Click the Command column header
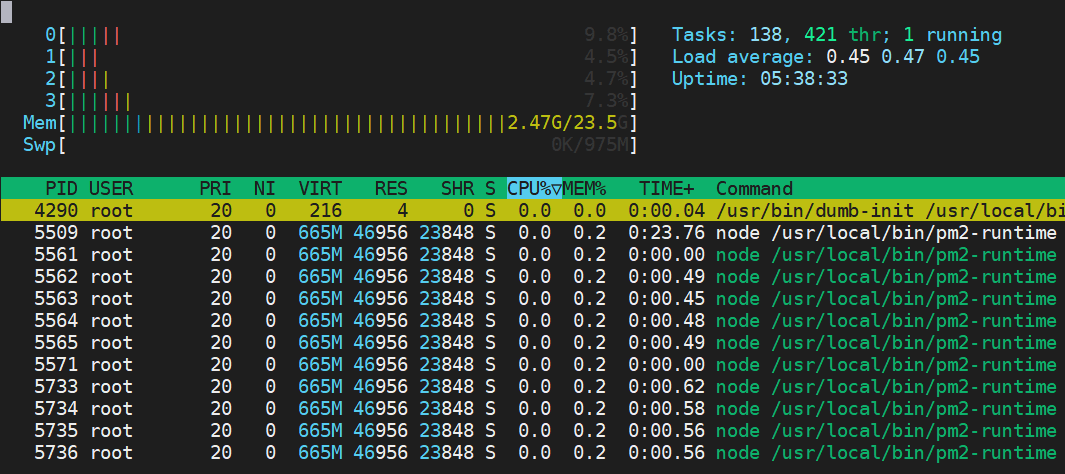This screenshot has width=1065, height=474. (754, 188)
